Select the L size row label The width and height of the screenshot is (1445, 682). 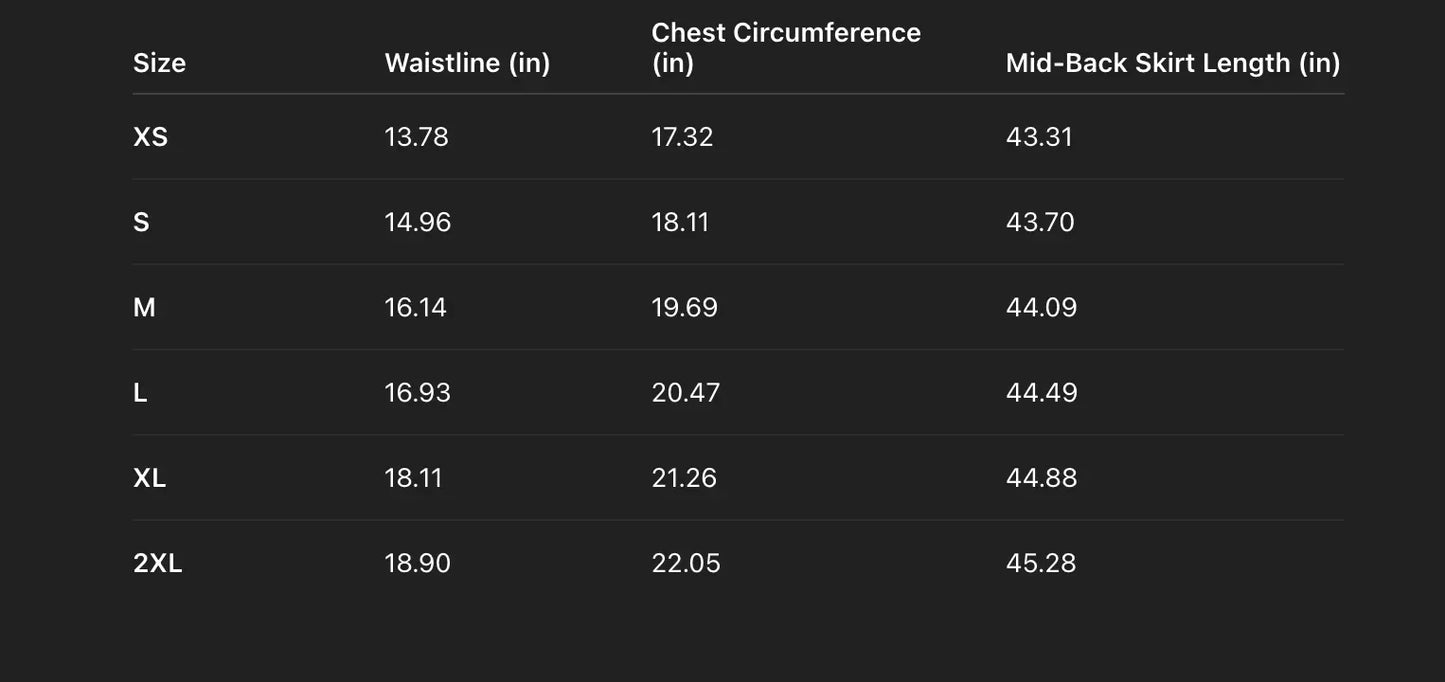point(140,393)
